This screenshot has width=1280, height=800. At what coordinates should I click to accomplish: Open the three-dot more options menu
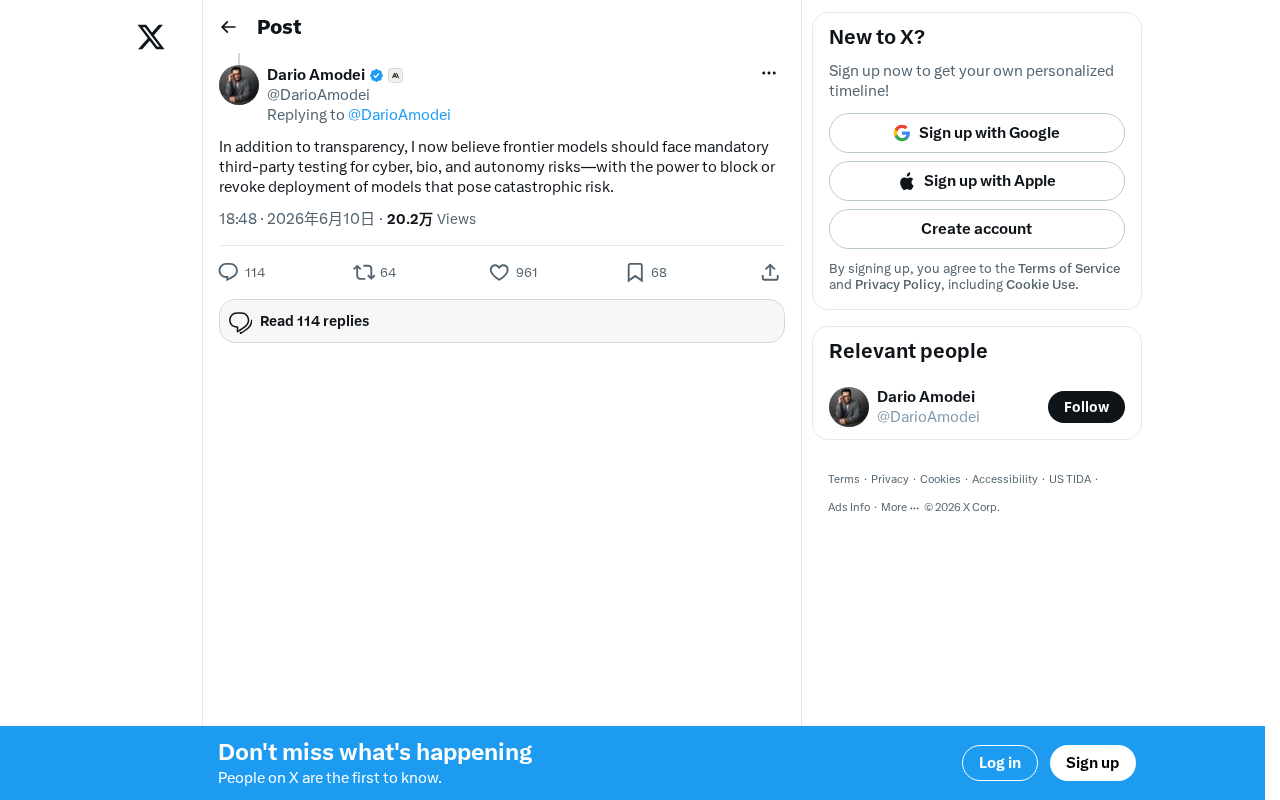pyautogui.click(x=769, y=73)
